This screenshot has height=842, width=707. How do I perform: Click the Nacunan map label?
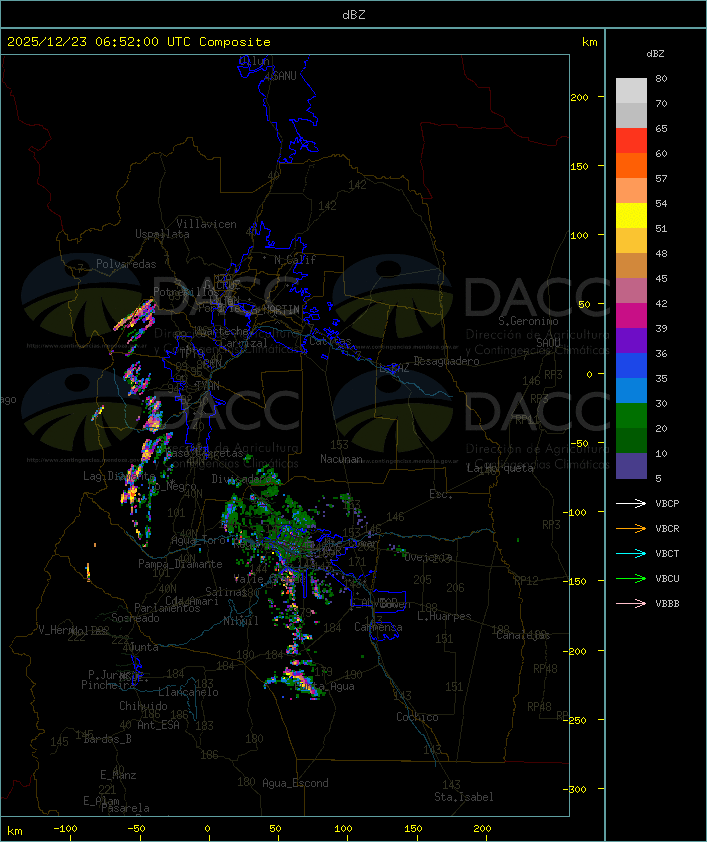[341, 459]
